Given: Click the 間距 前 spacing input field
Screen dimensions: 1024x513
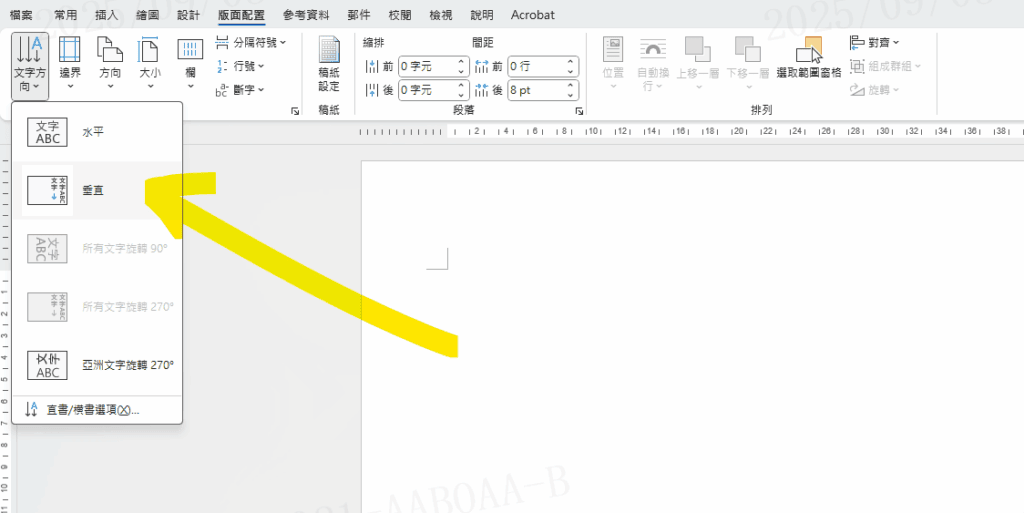Looking at the screenshot, I should pyautogui.click(x=535, y=66).
